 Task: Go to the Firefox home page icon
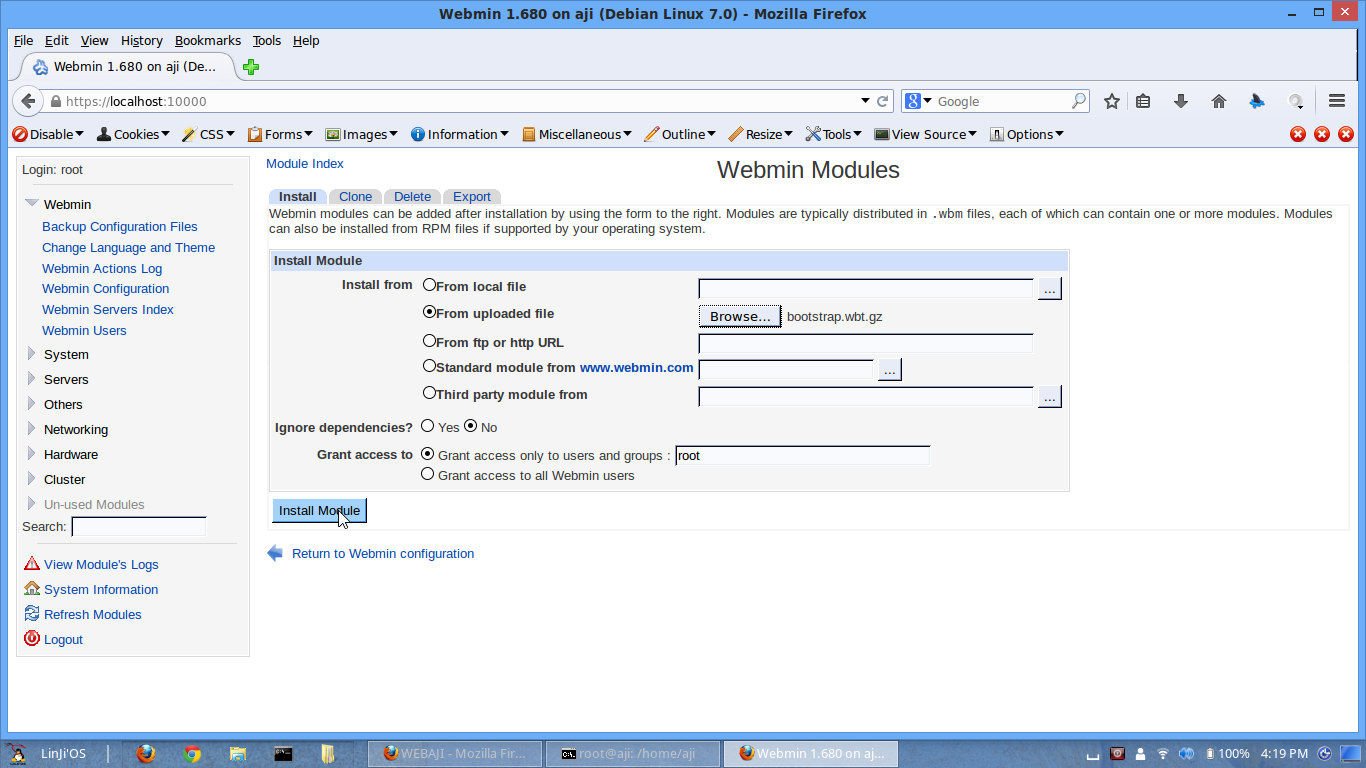(x=1218, y=101)
